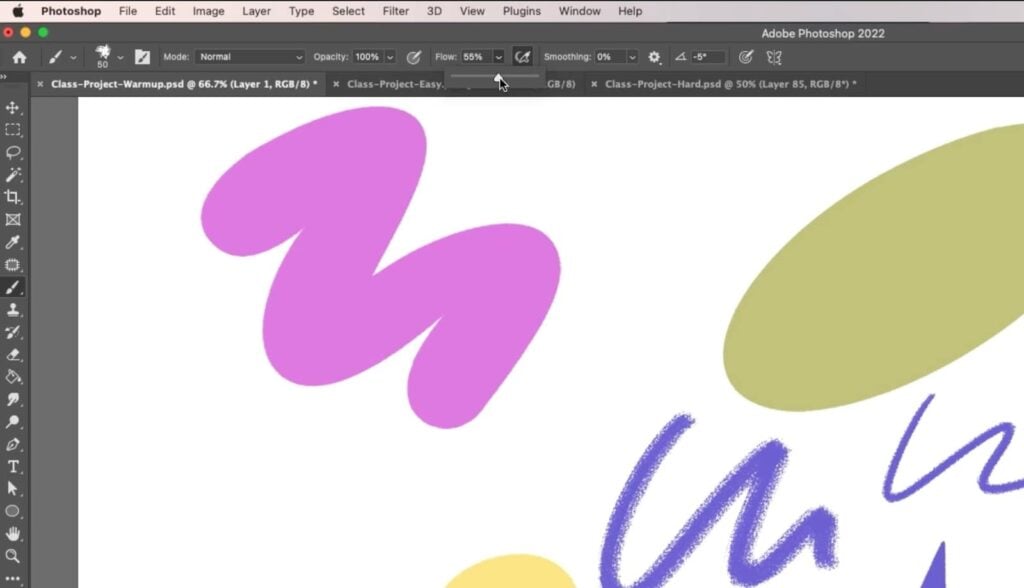Screen dimensions: 1024x588
Task: Open the Image menu
Action: pyautogui.click(x=208, y=11)
